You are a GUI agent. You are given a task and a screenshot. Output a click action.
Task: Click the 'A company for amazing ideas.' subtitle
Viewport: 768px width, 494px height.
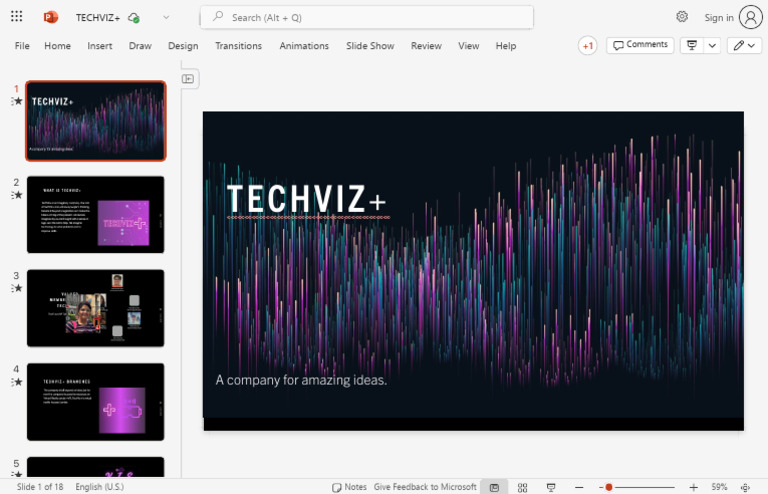click(x=301, y=380)
